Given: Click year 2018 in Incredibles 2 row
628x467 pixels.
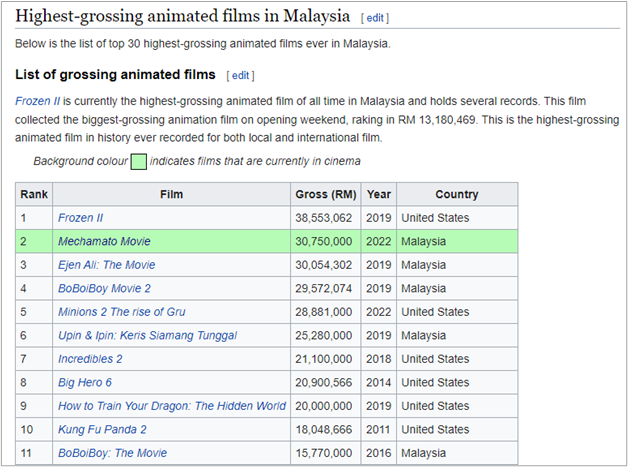Looking at the screenshot, I should click(378, 359).
